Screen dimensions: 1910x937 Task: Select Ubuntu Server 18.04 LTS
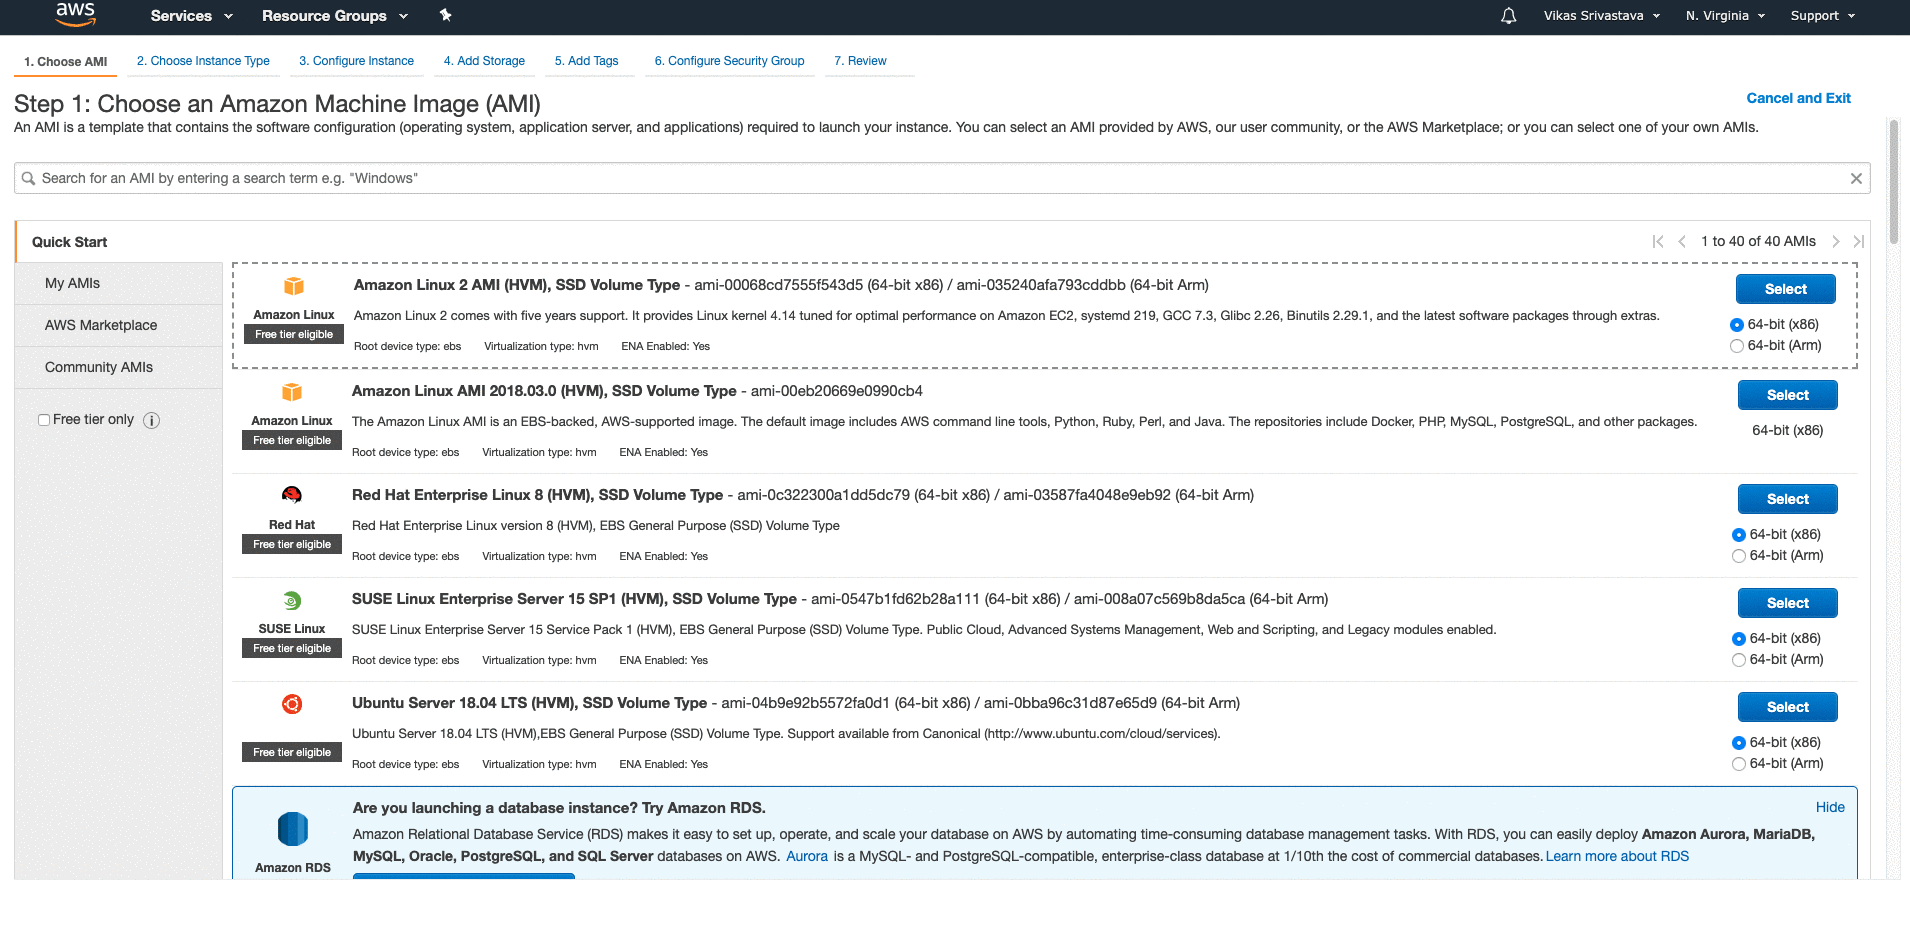pyautogui.click(x=1788, y=707)
